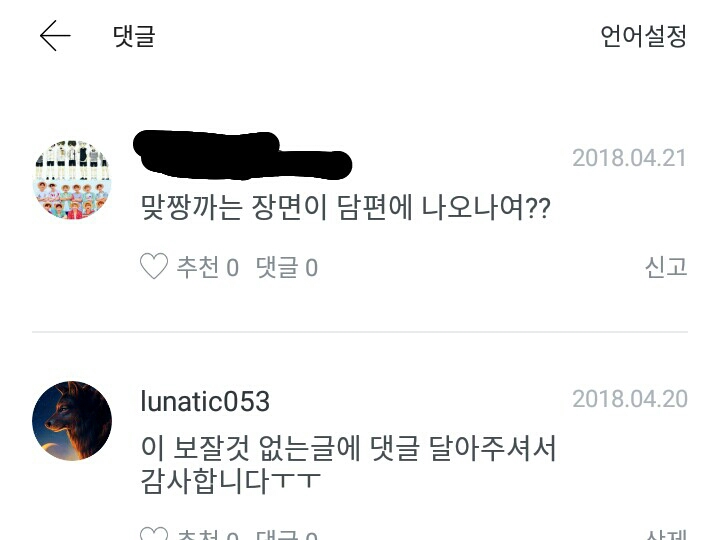
Task: Delete lunatic053's comment via 삭제
Action: (x=666, y=534)
